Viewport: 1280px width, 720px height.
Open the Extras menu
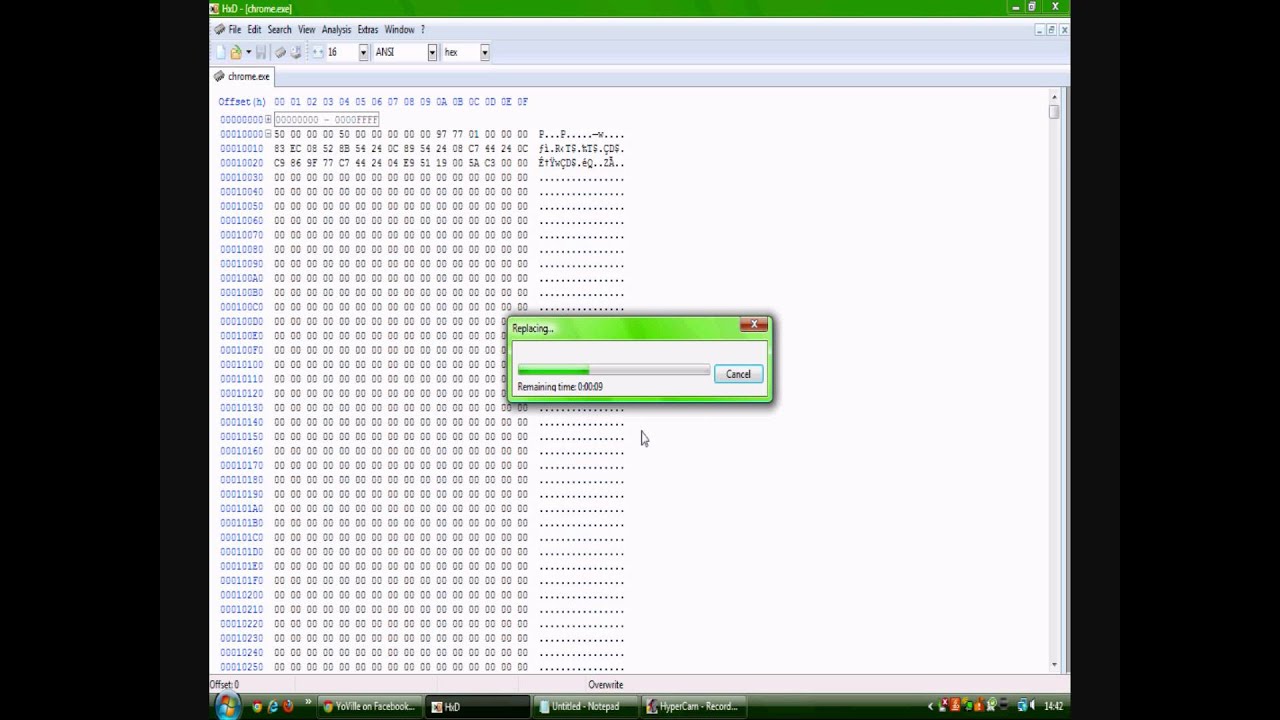pyautogui.click(x=368, y=30)
